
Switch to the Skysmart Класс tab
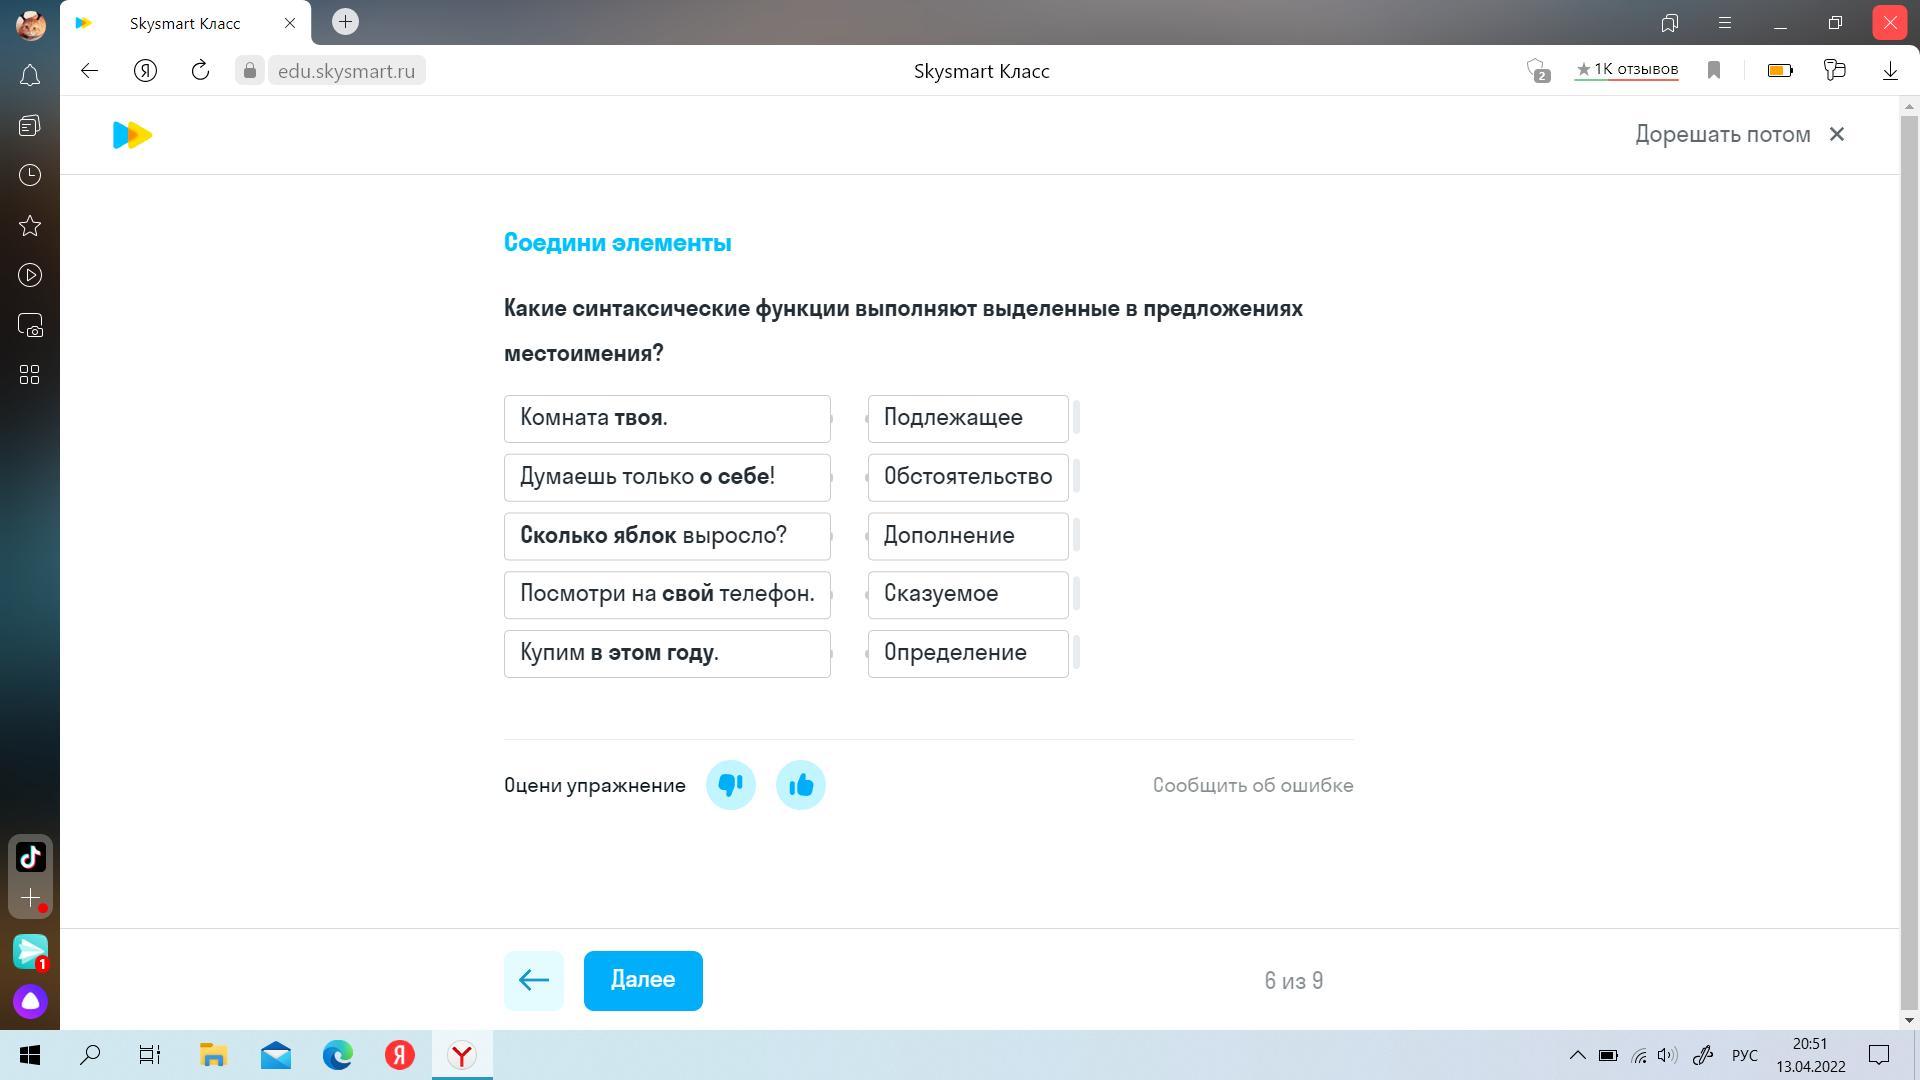pyautogui.click(x=185, y=23)
